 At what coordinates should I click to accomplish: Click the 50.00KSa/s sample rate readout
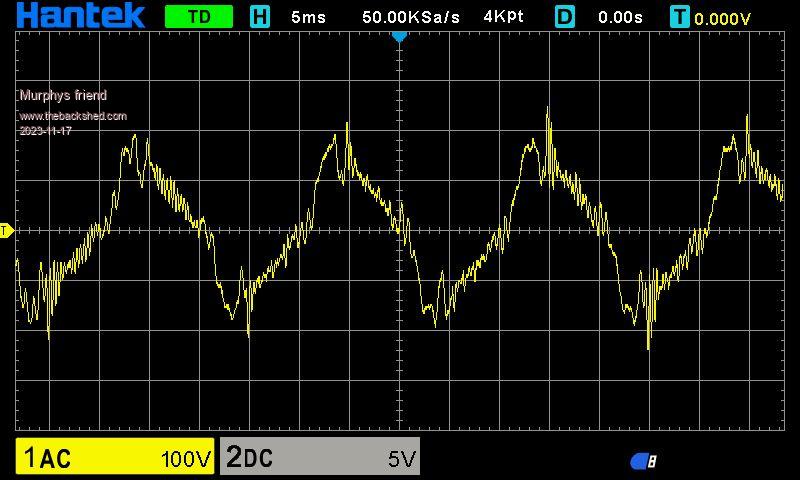point(411,17)
